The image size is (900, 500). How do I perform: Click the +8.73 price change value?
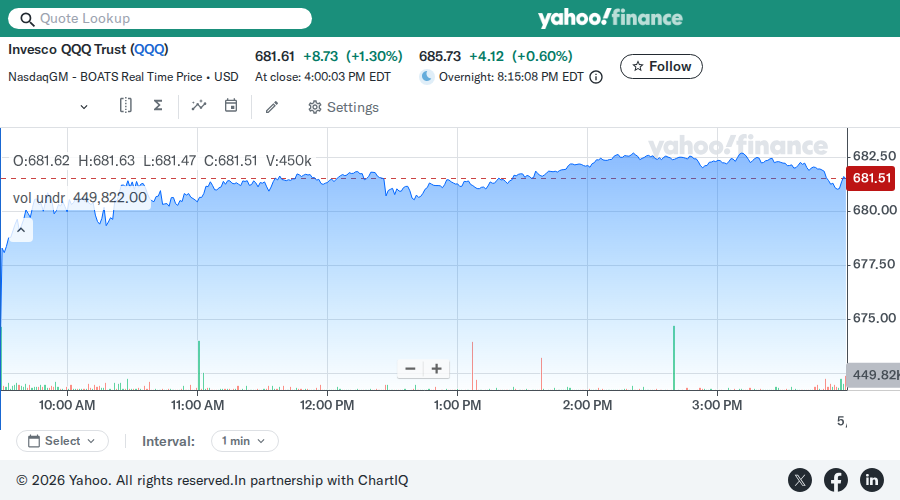pyautogui.click(x=321, y=56)
